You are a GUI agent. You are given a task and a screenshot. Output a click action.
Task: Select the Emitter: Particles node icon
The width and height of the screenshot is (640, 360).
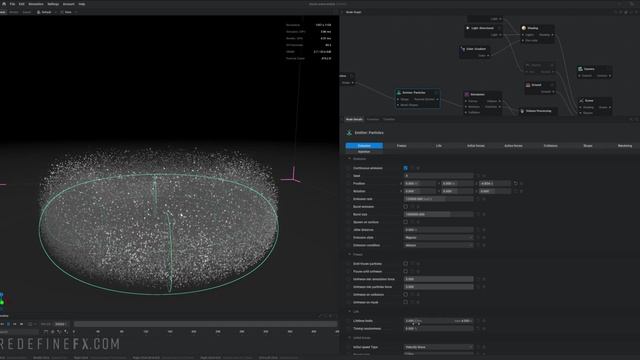point(399,93)
